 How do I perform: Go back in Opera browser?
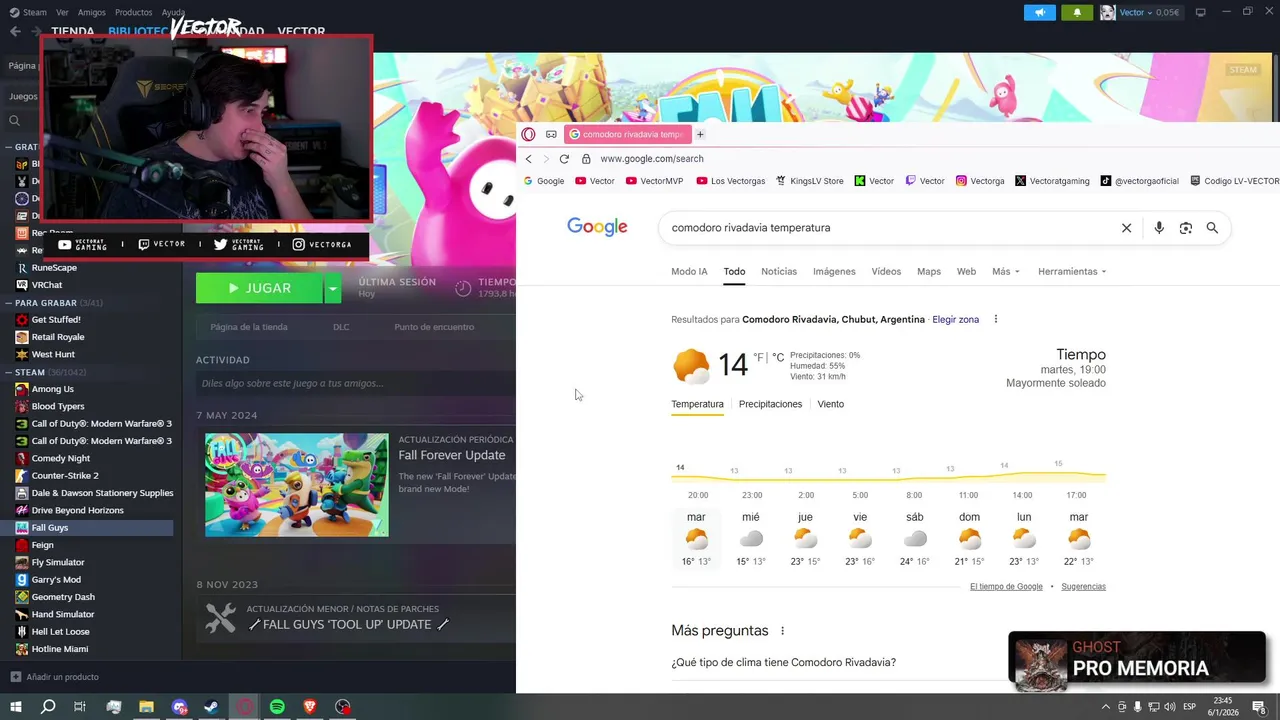[x=528, y=159]
